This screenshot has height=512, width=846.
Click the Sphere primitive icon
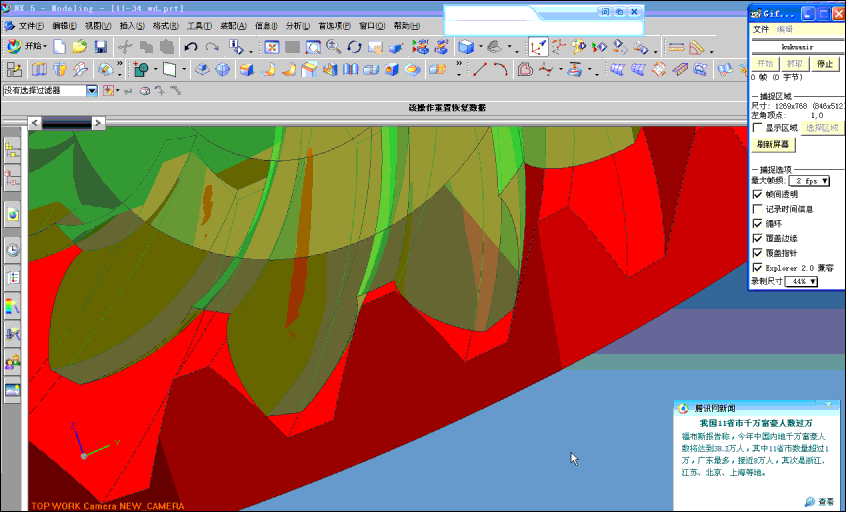(x=222, y=70)
